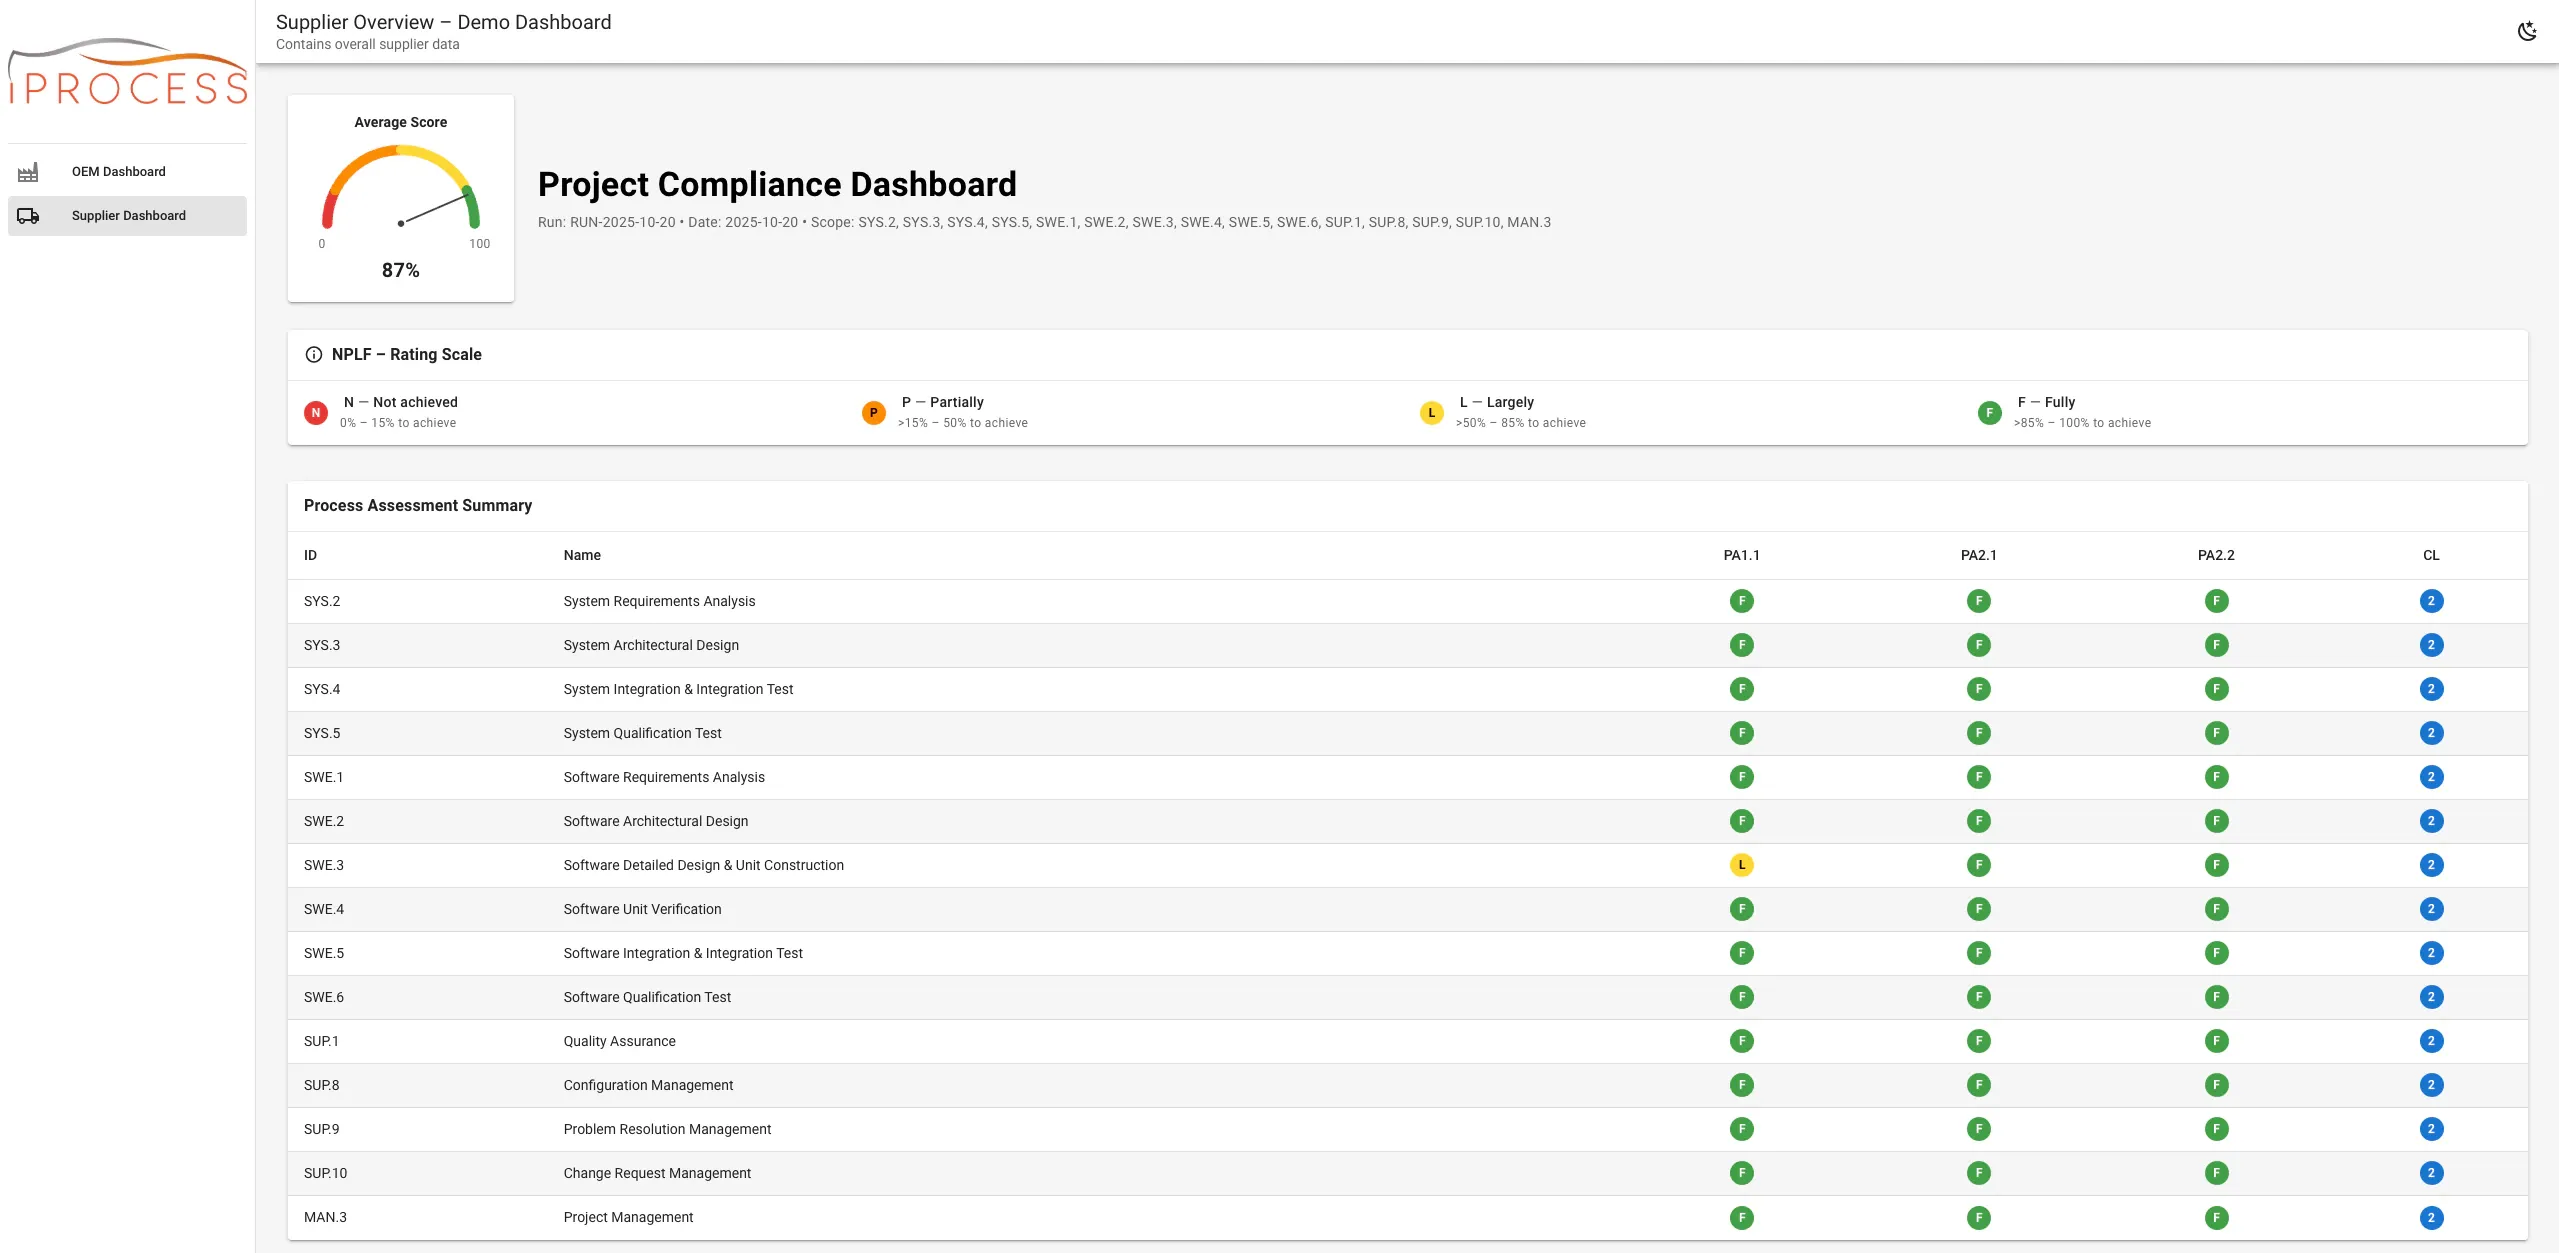Select Project Management row name
This screenshot has height=1253, width=2559.
tap(628, 1217)
